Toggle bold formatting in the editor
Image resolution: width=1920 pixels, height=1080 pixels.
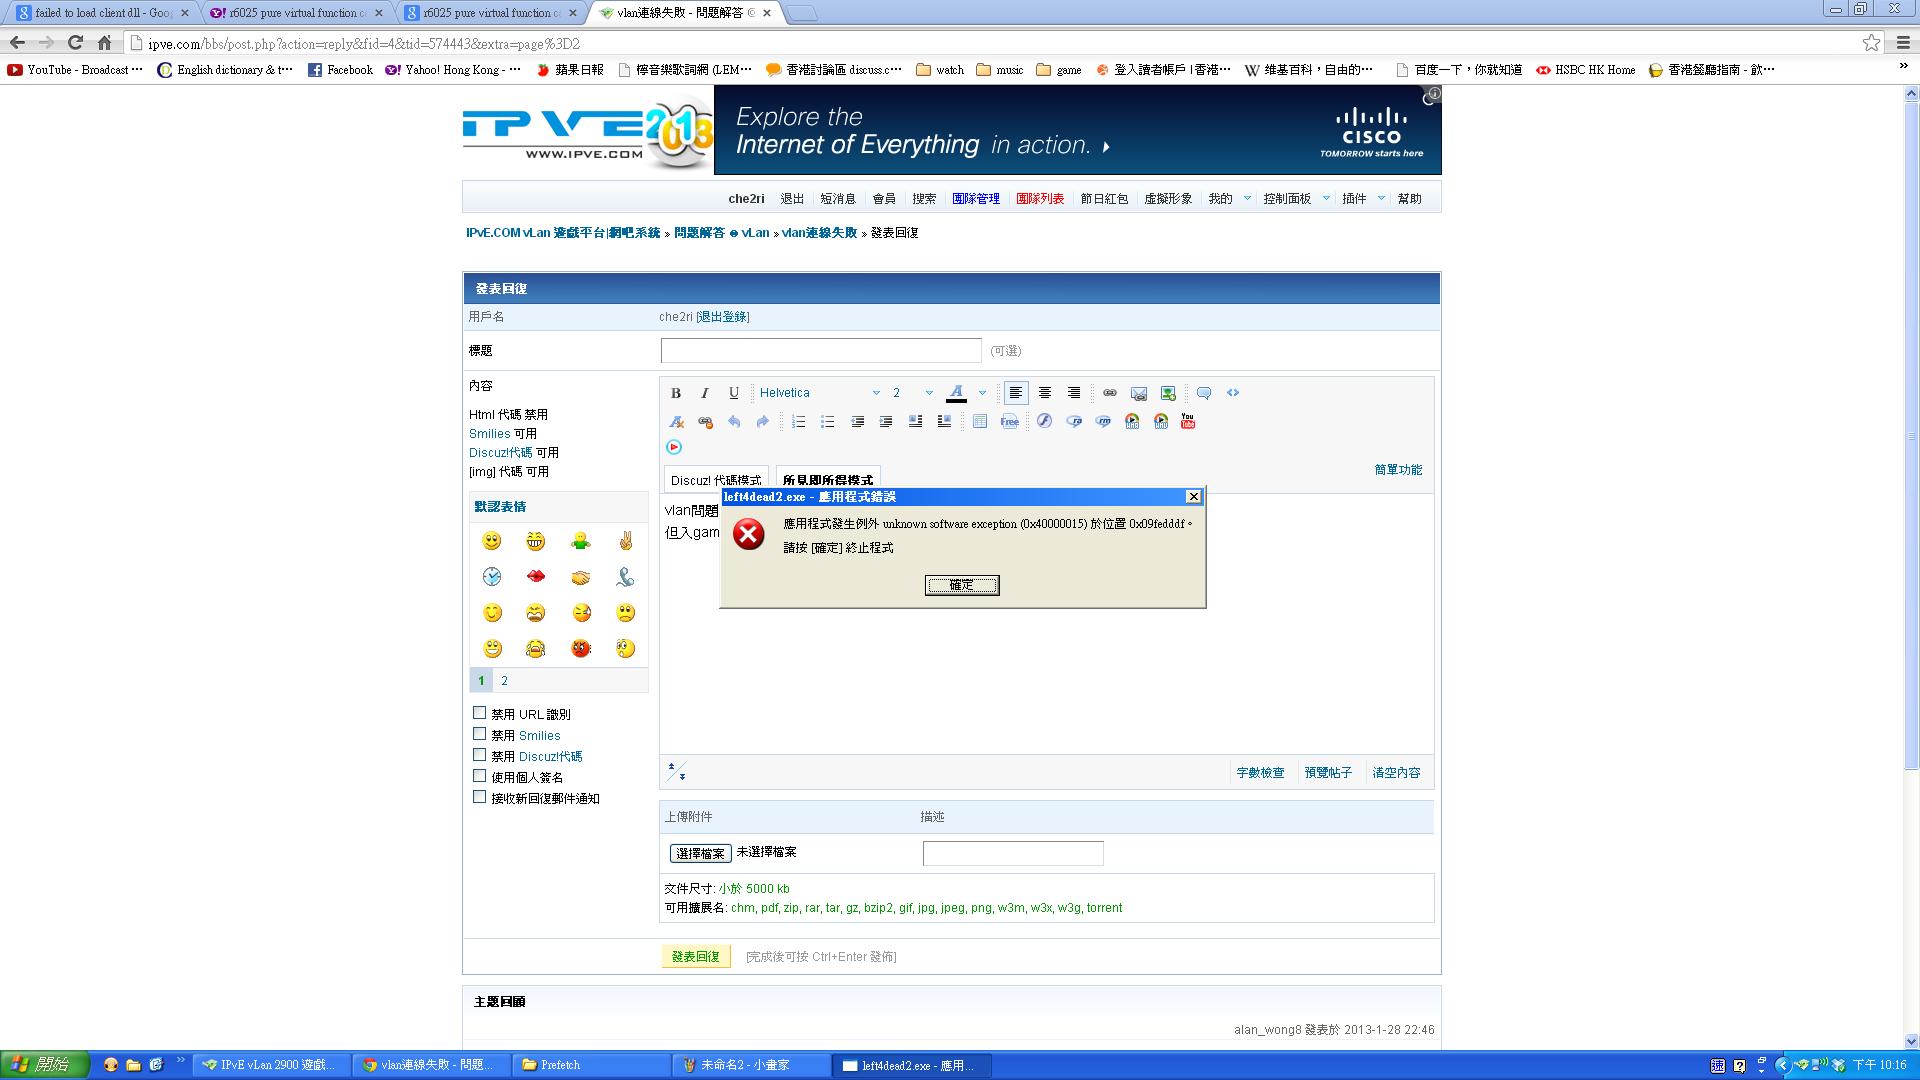[x=676, y=393]
